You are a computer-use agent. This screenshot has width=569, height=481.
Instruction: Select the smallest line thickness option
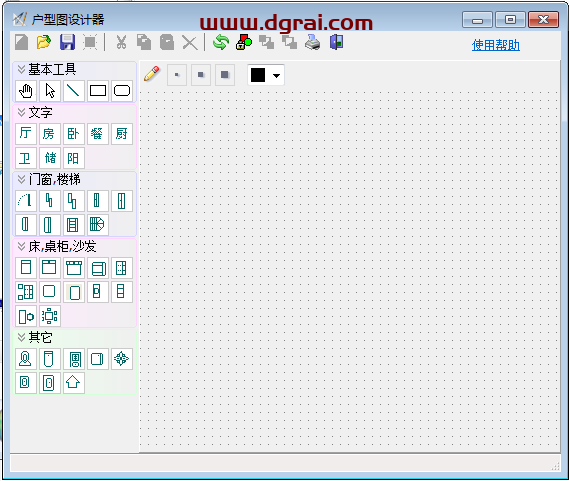tap(177, 75)
